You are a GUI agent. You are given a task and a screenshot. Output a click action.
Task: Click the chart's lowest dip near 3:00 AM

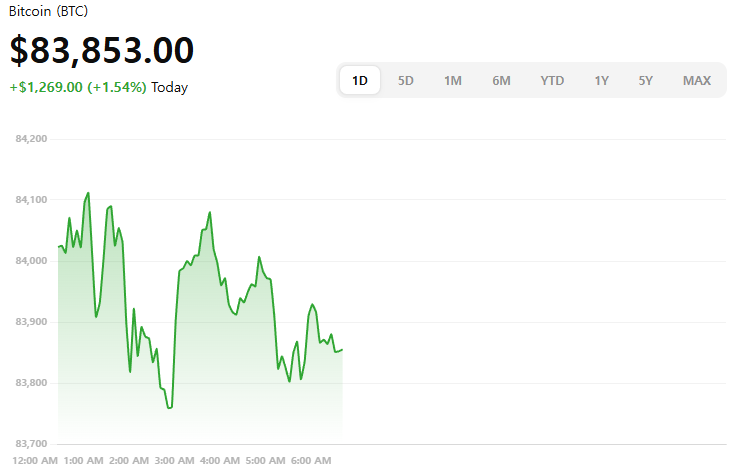coord(170,407)
